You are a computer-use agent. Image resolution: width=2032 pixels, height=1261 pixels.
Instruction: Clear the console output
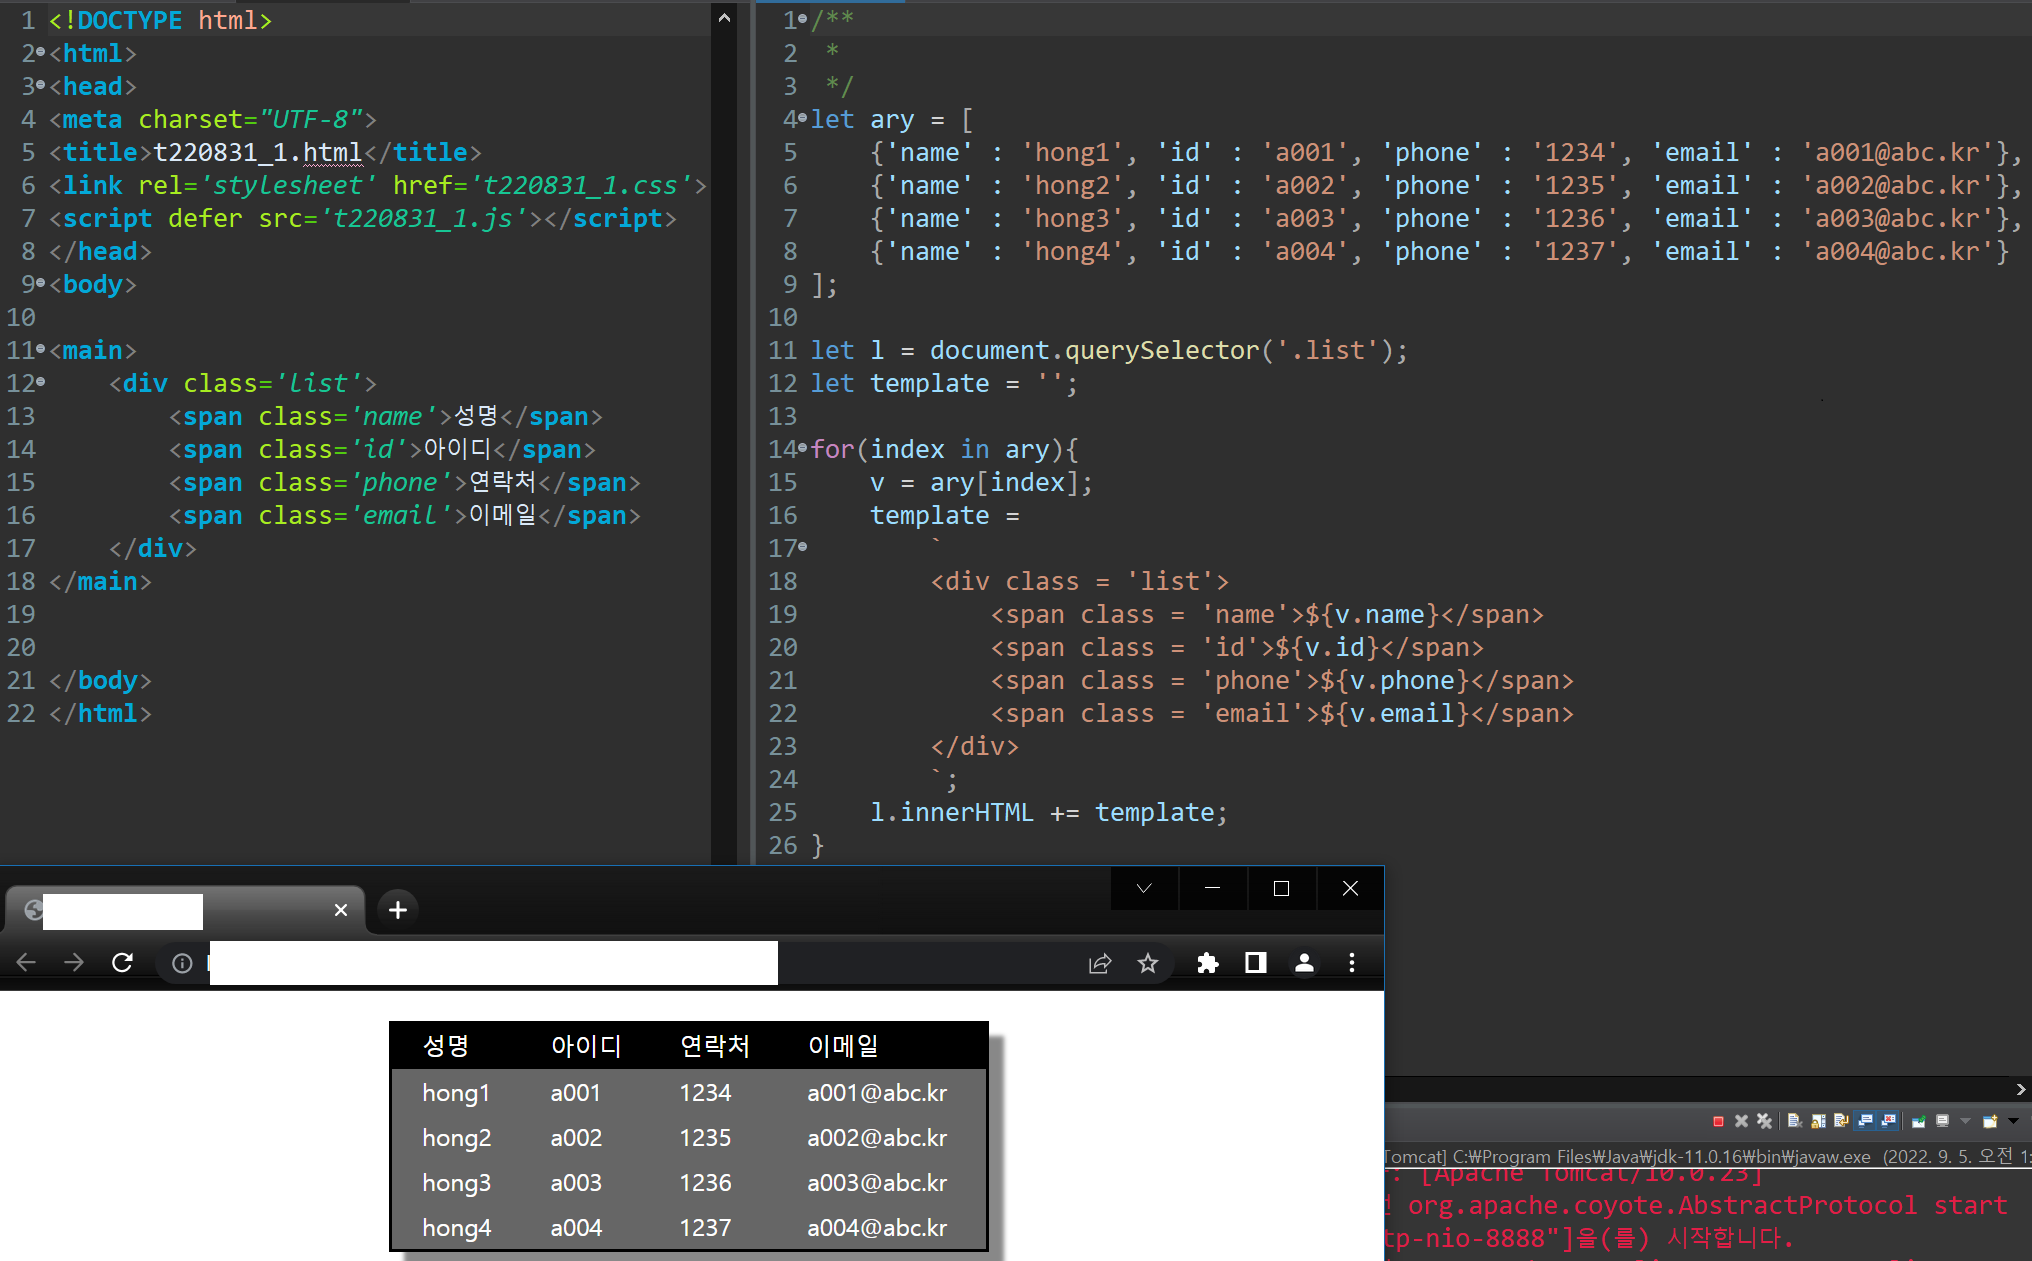[1795, 1121]
